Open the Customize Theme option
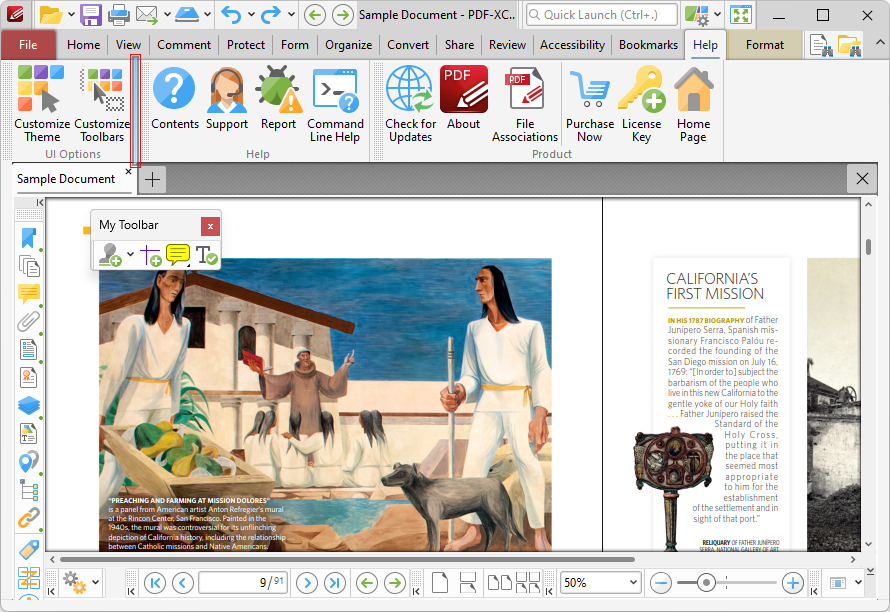Viewport: 890px width, 612px height. coord(41,104)
